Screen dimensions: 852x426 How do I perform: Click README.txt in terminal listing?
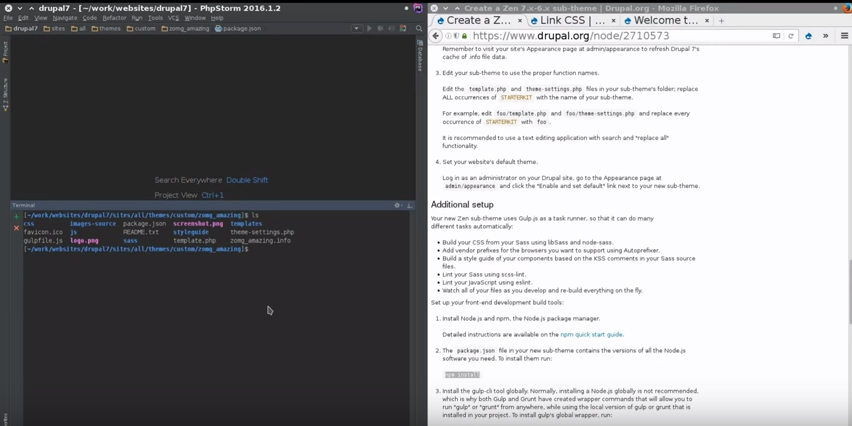(x=141, y=232)
